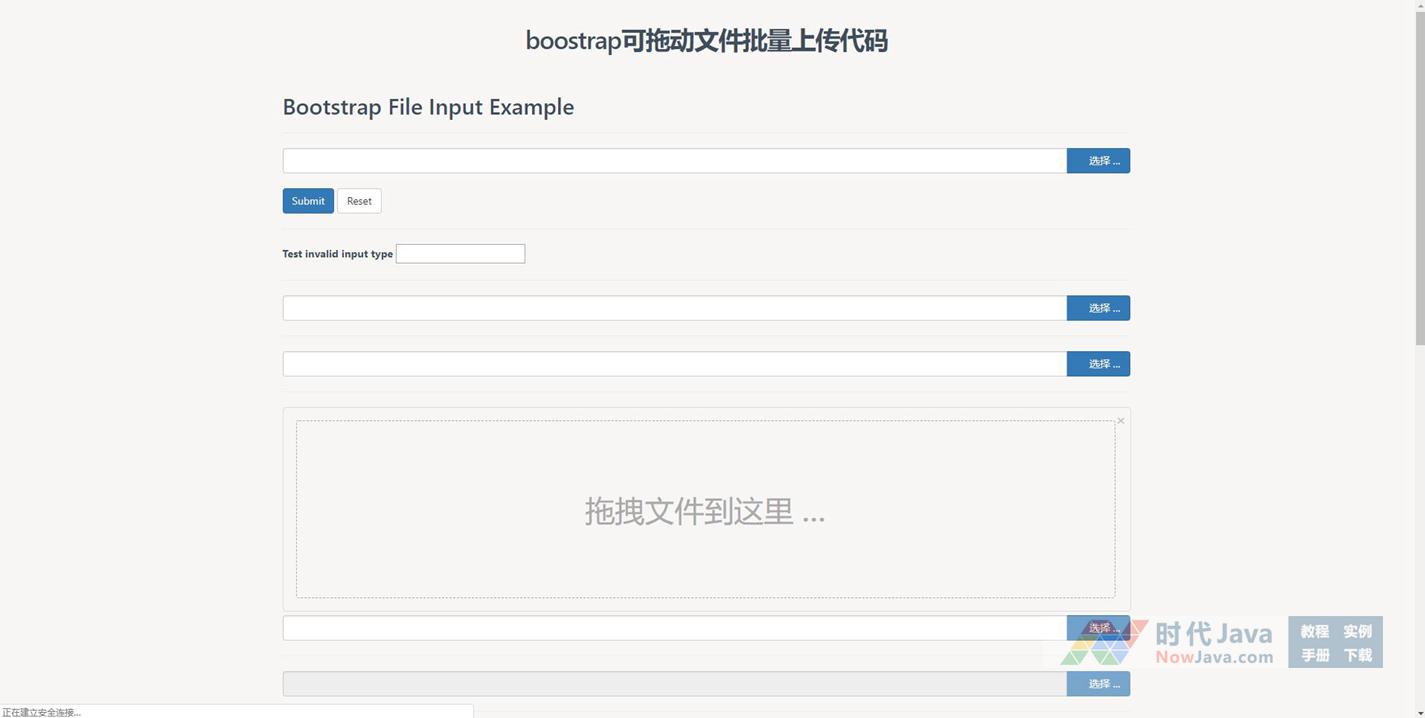
Task: Open the 下载 link in the watermark
Action: click(x=1357, y=655)
